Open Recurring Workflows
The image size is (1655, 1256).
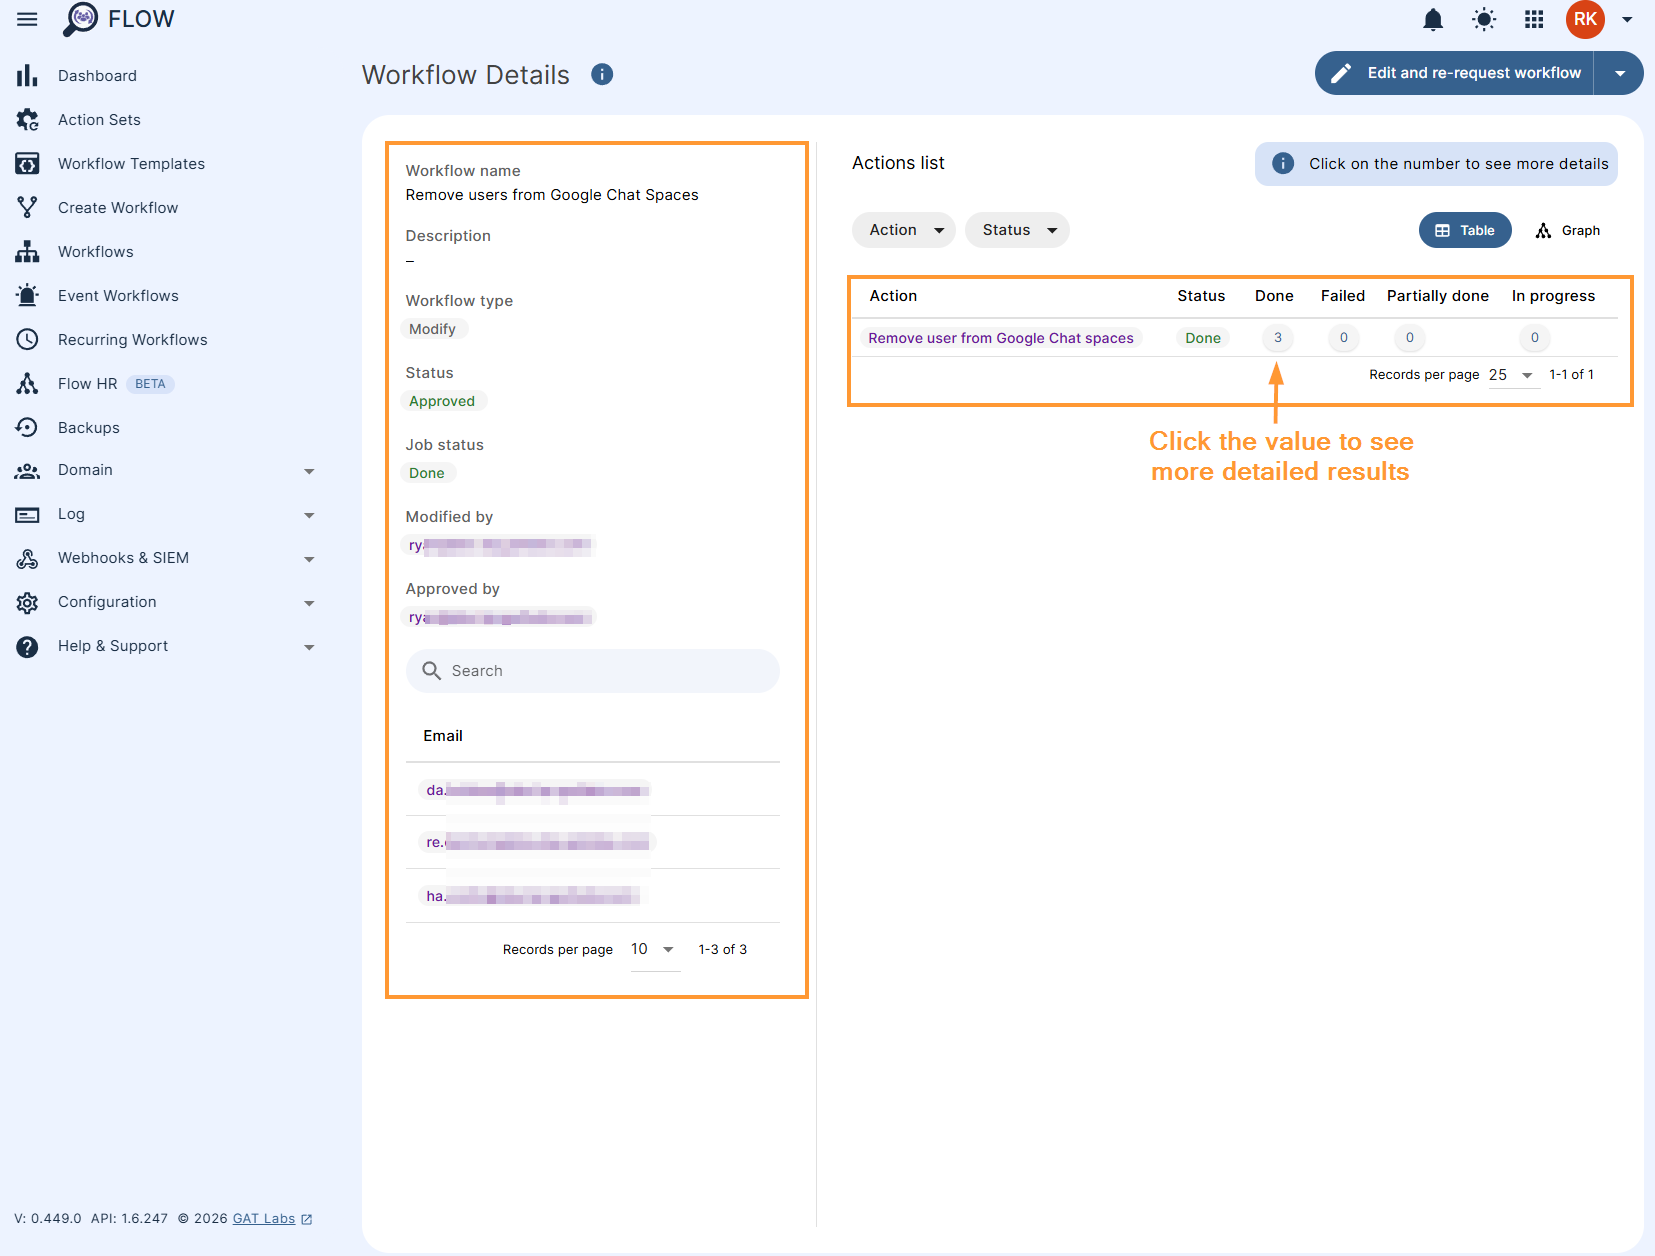[133, 340]
